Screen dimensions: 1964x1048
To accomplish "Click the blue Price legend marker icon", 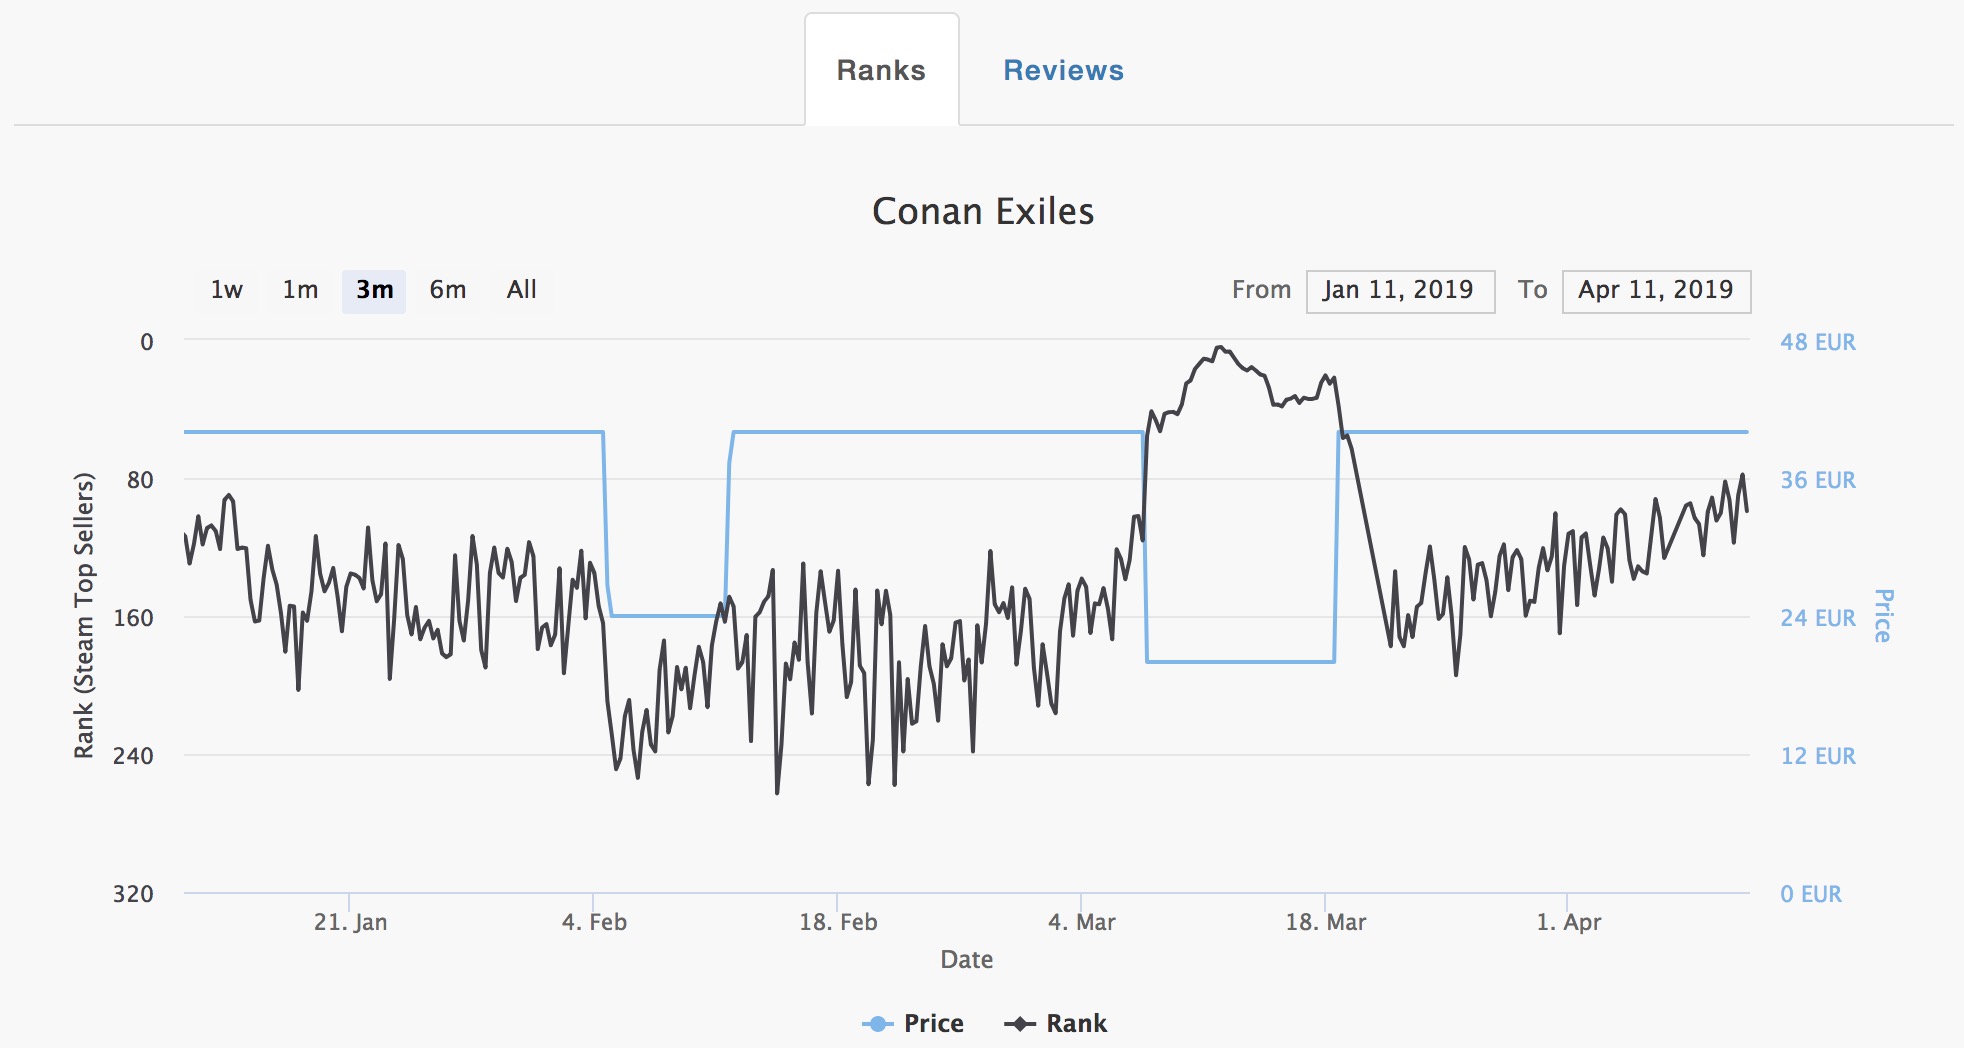I will pyautogui.click(x=877, y=1023).
